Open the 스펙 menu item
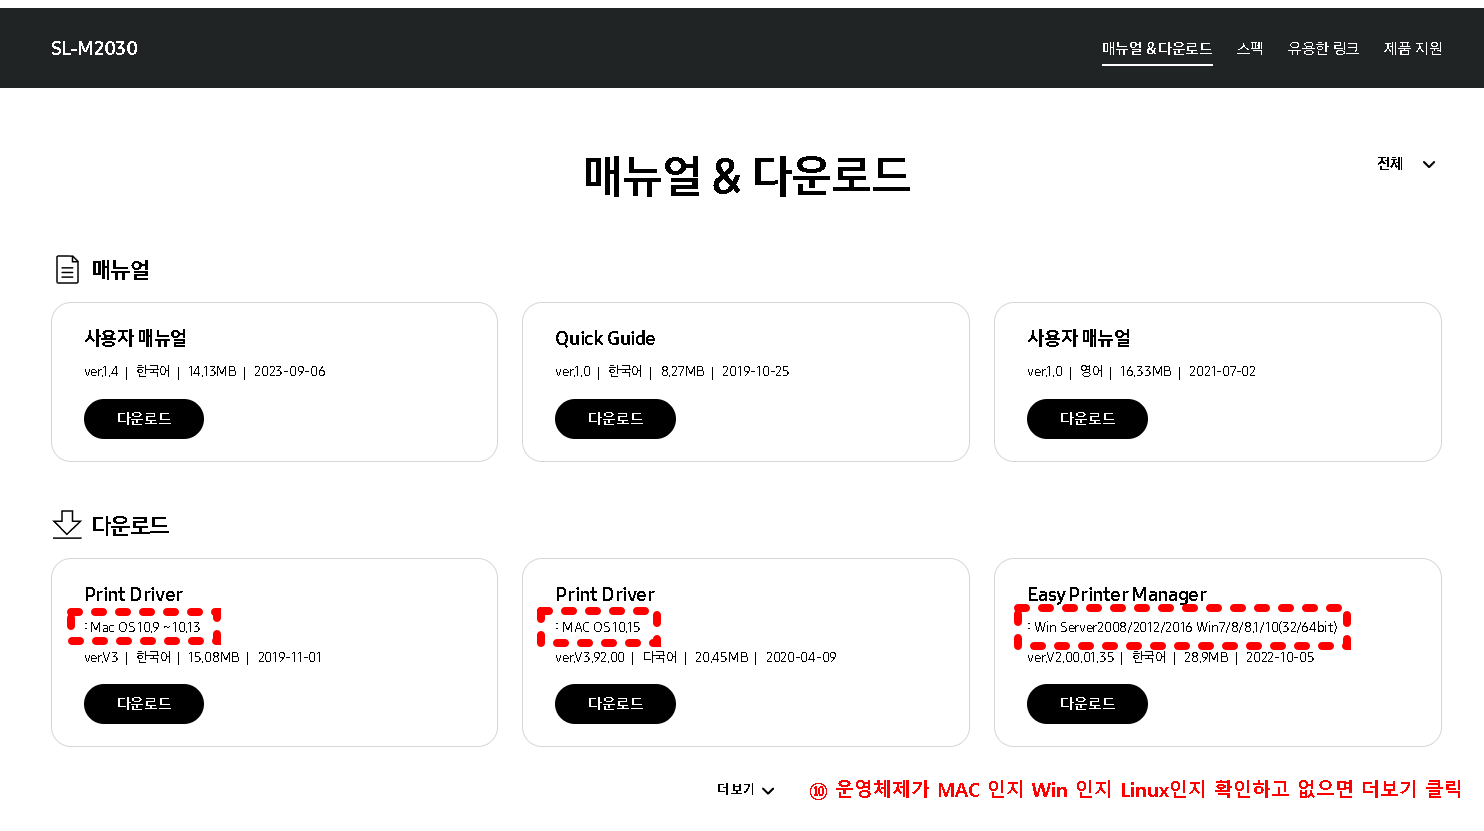The width and height of the screenshot is (1484, 831). pyautogui.click(x=1249, y=47)
